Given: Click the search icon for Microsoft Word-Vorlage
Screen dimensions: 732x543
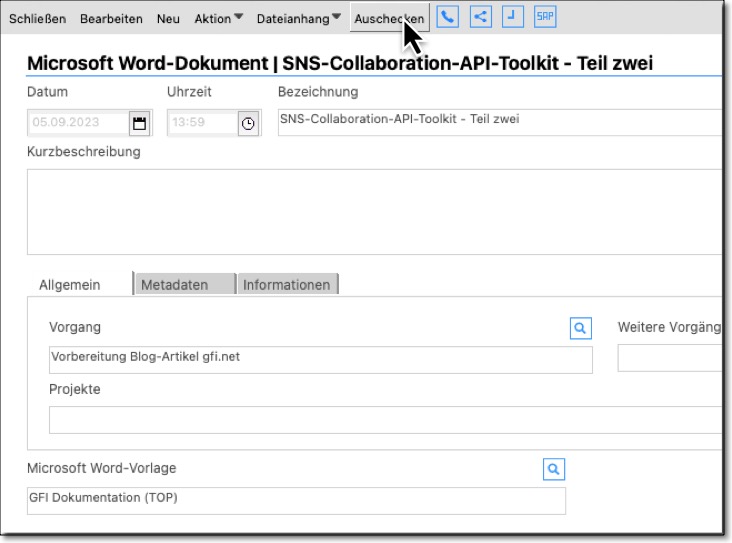Looking at the screenshot, I should (x=554, y=469).
